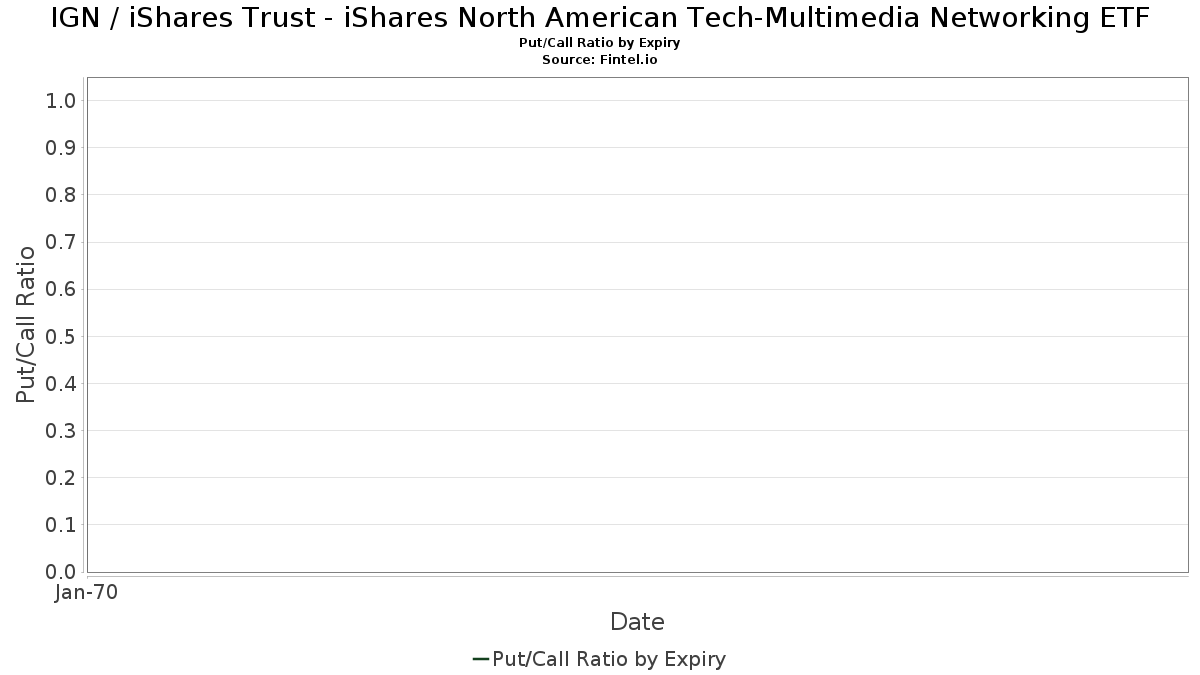Click the empty chart plot area
1200x675 pixels.
[637, 324]
